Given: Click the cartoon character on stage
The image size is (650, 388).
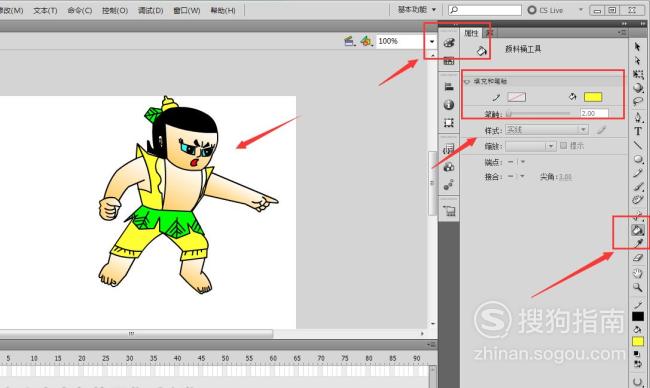Looking at the screenshot, I should tap(188, 195).
